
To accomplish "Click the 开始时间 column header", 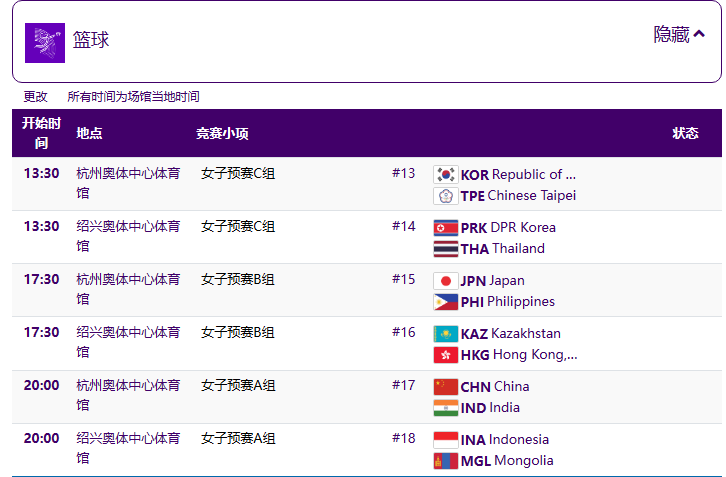I will pos(41,133).
